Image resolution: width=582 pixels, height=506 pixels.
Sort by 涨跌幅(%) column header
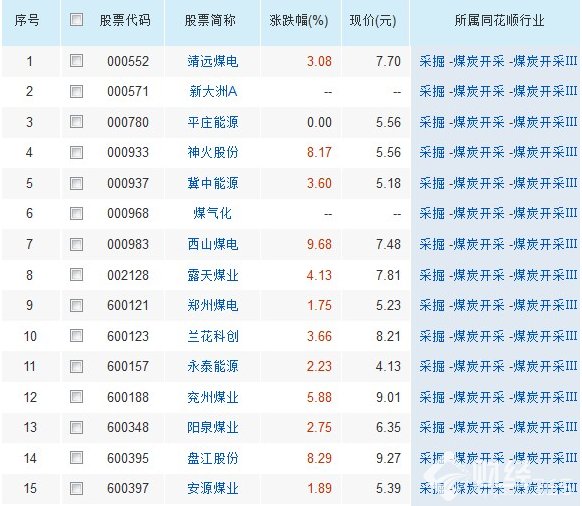coord(299,20)
